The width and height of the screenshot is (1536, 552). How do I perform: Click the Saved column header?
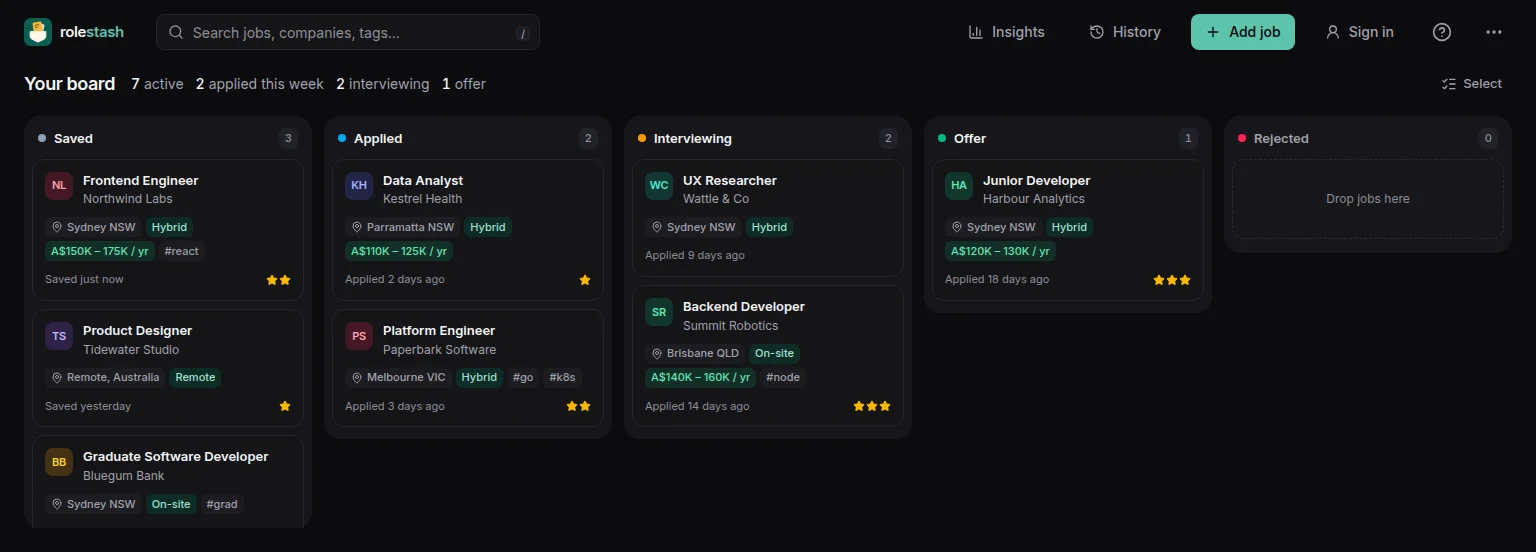73,139
